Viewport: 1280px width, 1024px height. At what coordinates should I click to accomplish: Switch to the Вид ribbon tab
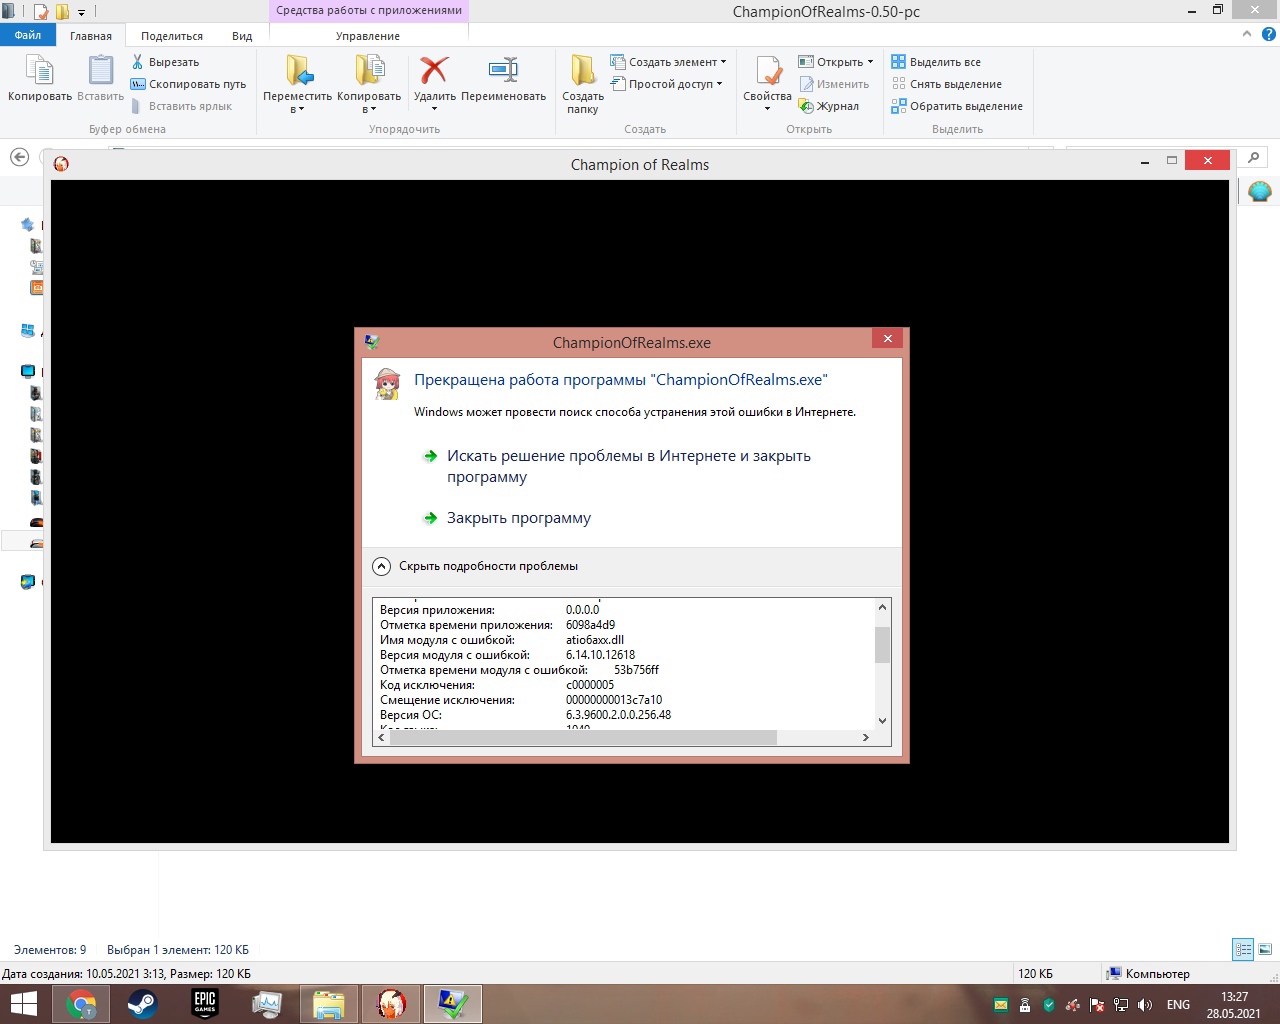[242, 36]
